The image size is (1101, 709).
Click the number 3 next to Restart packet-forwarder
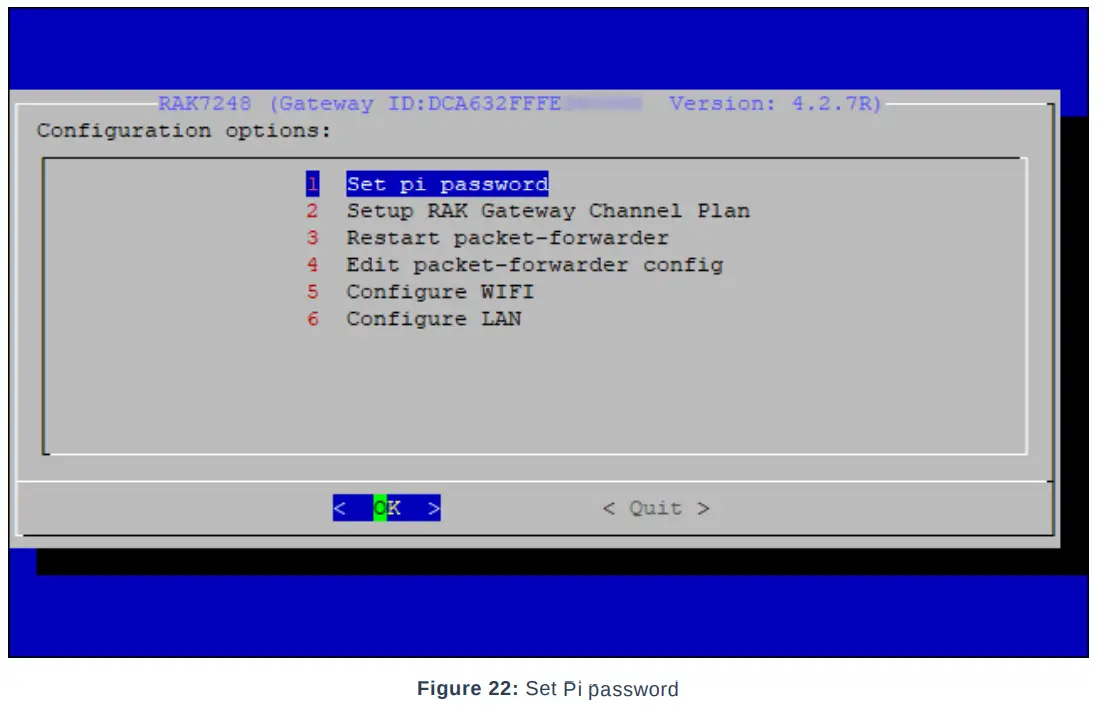[x=313, y=238]
